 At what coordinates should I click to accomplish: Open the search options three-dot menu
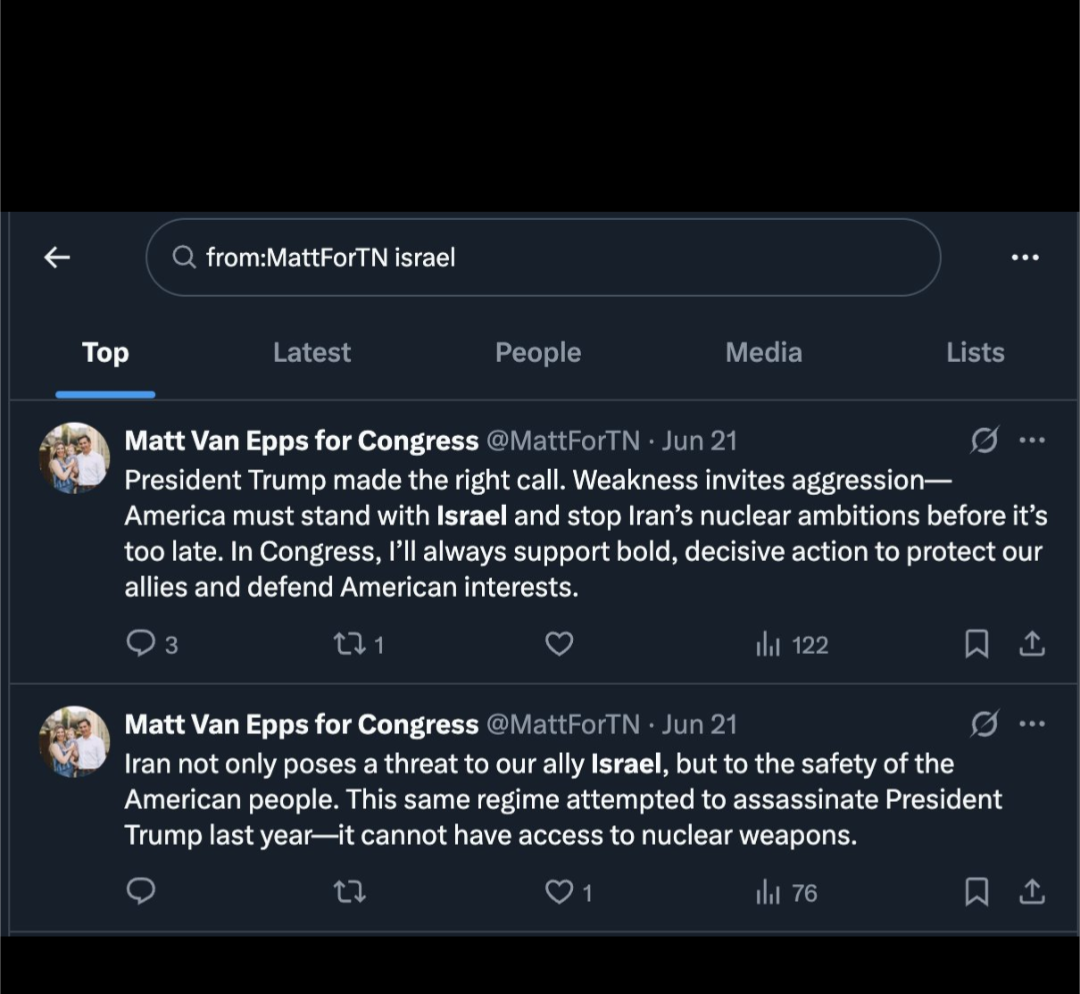pos(1025,257)
